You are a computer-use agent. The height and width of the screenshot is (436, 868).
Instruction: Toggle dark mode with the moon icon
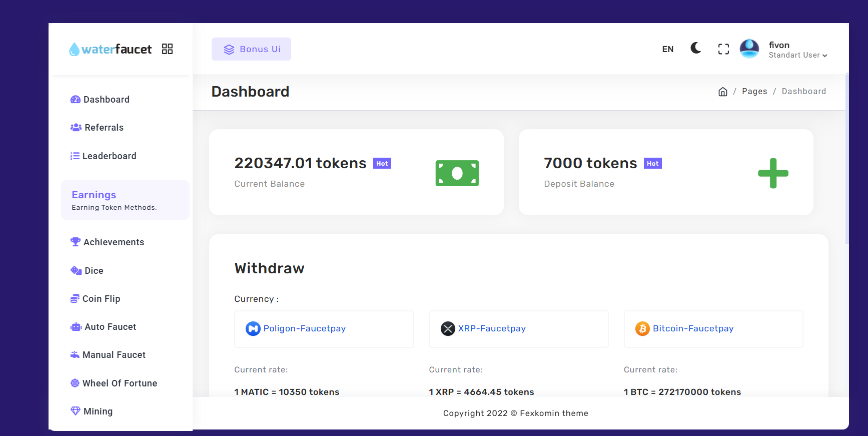click(696, 48)
